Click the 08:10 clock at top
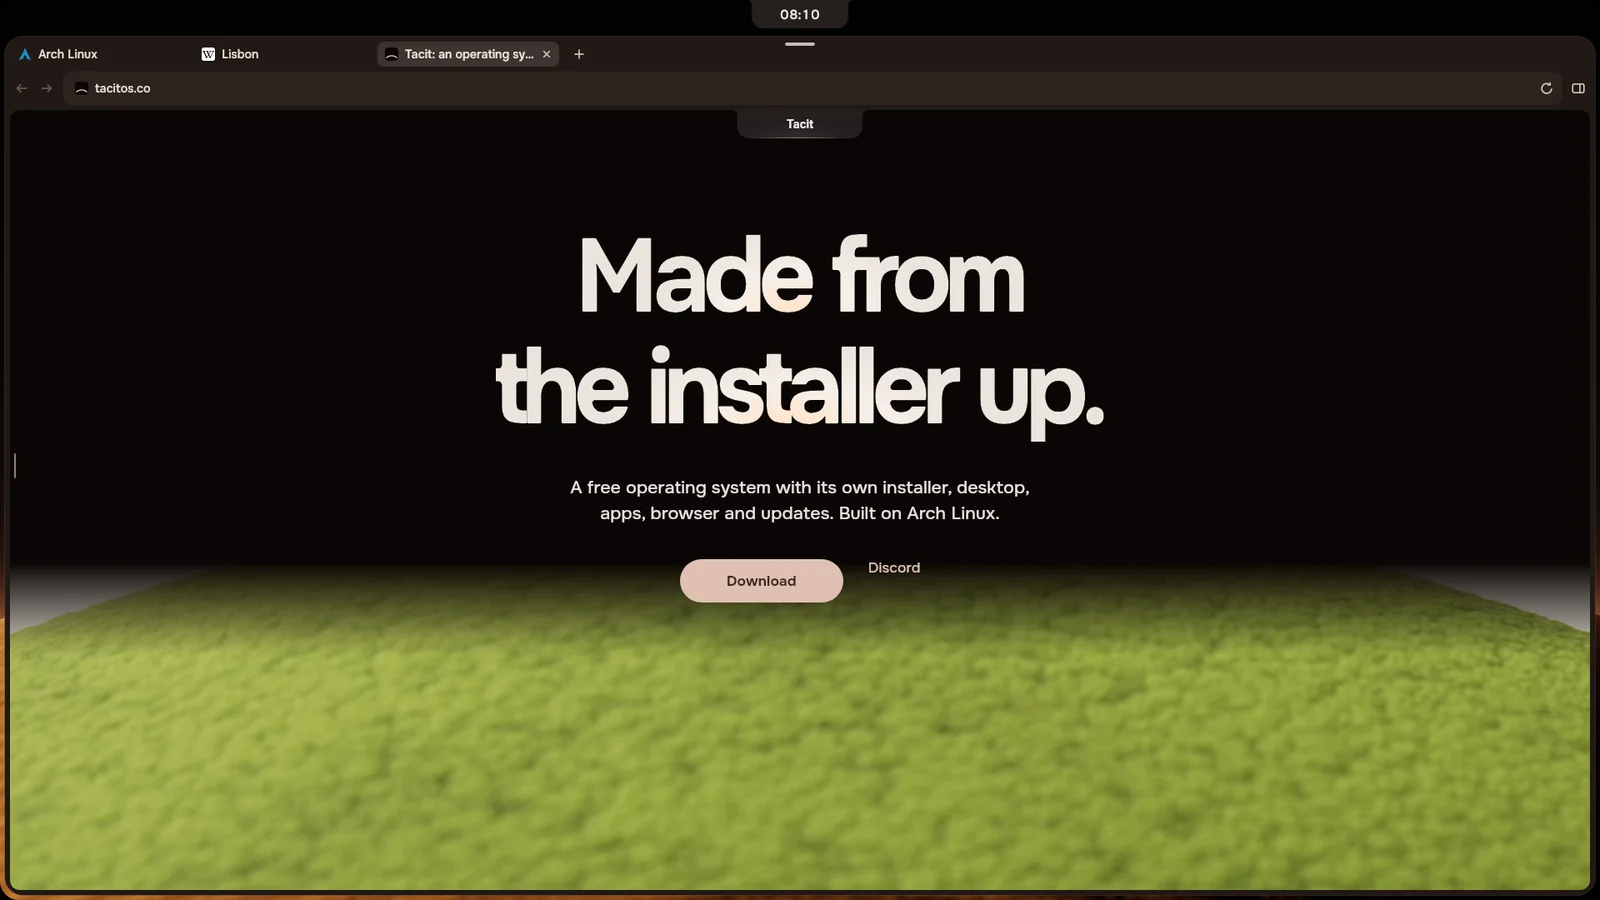The width and height of the screenshot is (1600, 900). pos(800,14)
